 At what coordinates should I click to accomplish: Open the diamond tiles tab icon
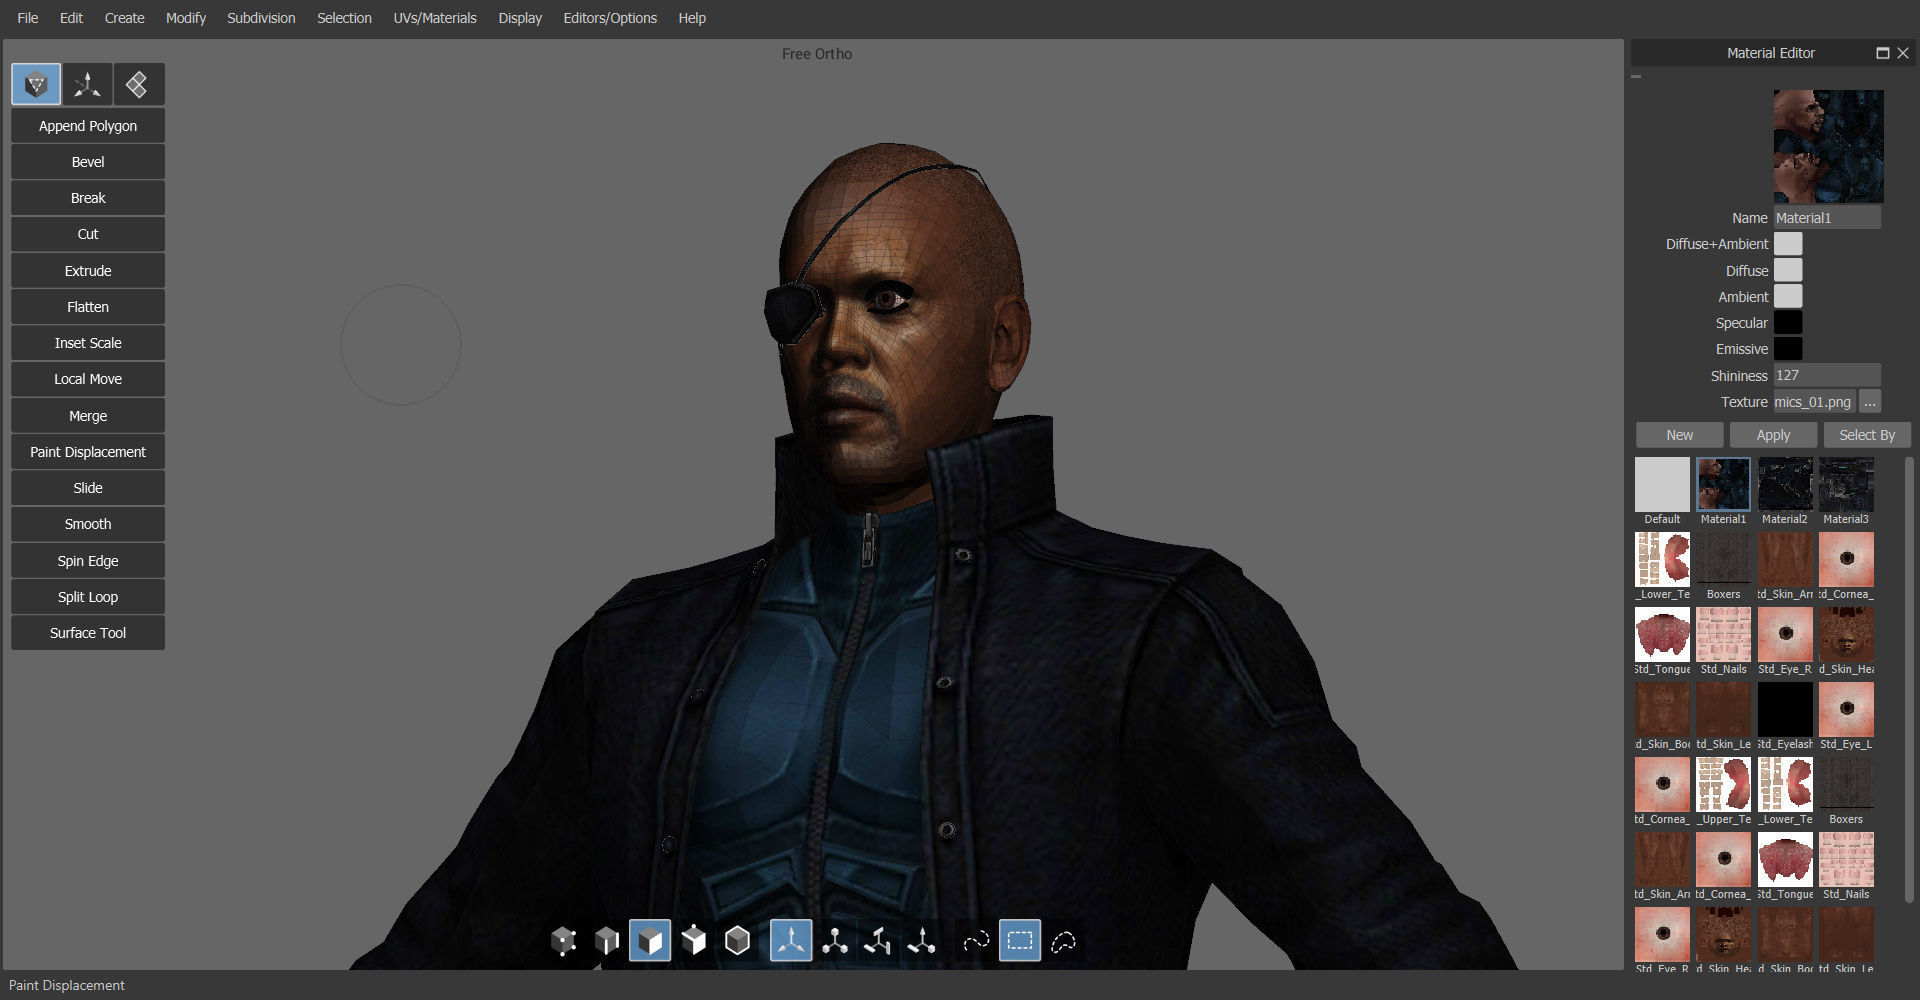(139, 85)
